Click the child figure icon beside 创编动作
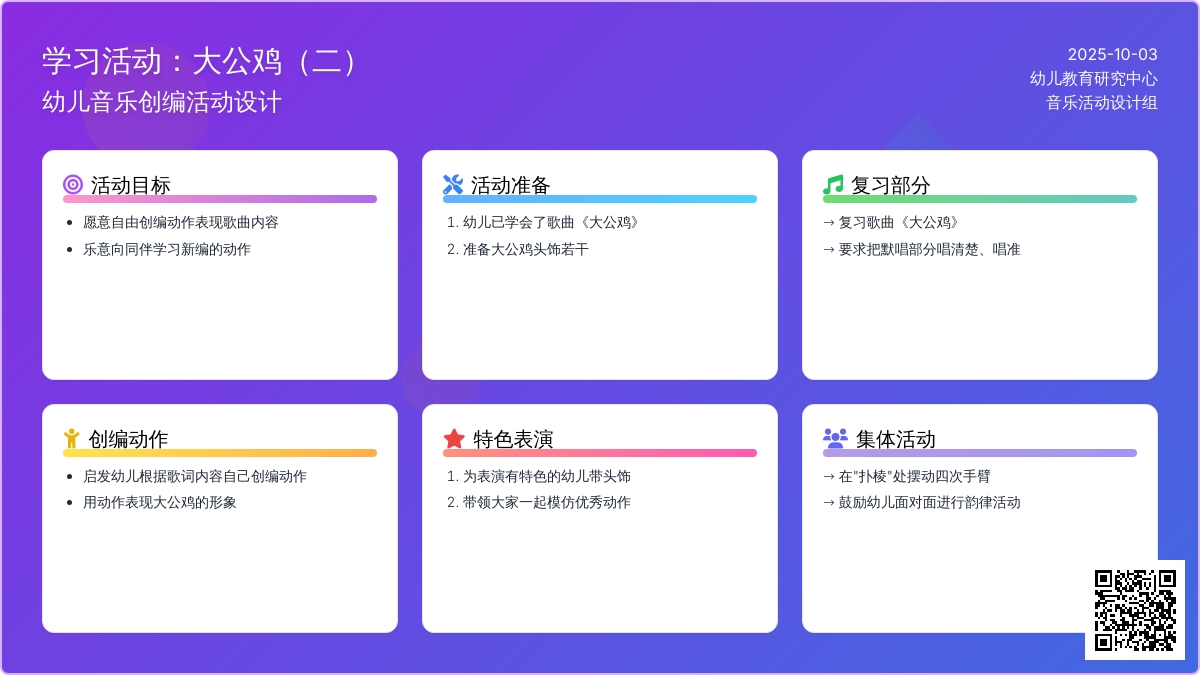The height and width of the screenshot is (675, 1200). click(x=71, y=439)
